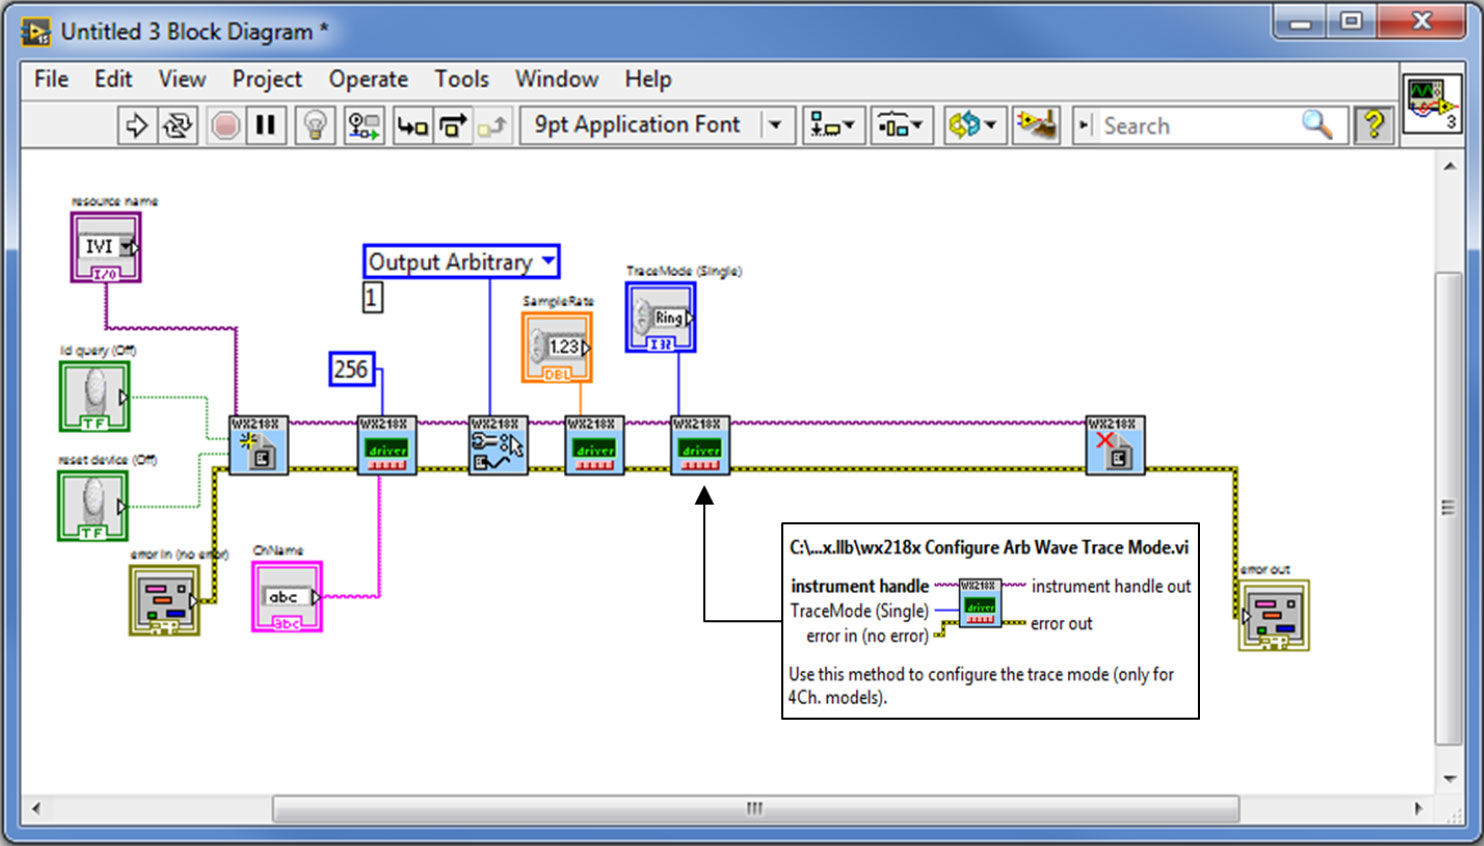Image resolution: width=1484 pixels, height=846 pixels.
Task: Click the id query boolean terminal
Action: (94, 397)
